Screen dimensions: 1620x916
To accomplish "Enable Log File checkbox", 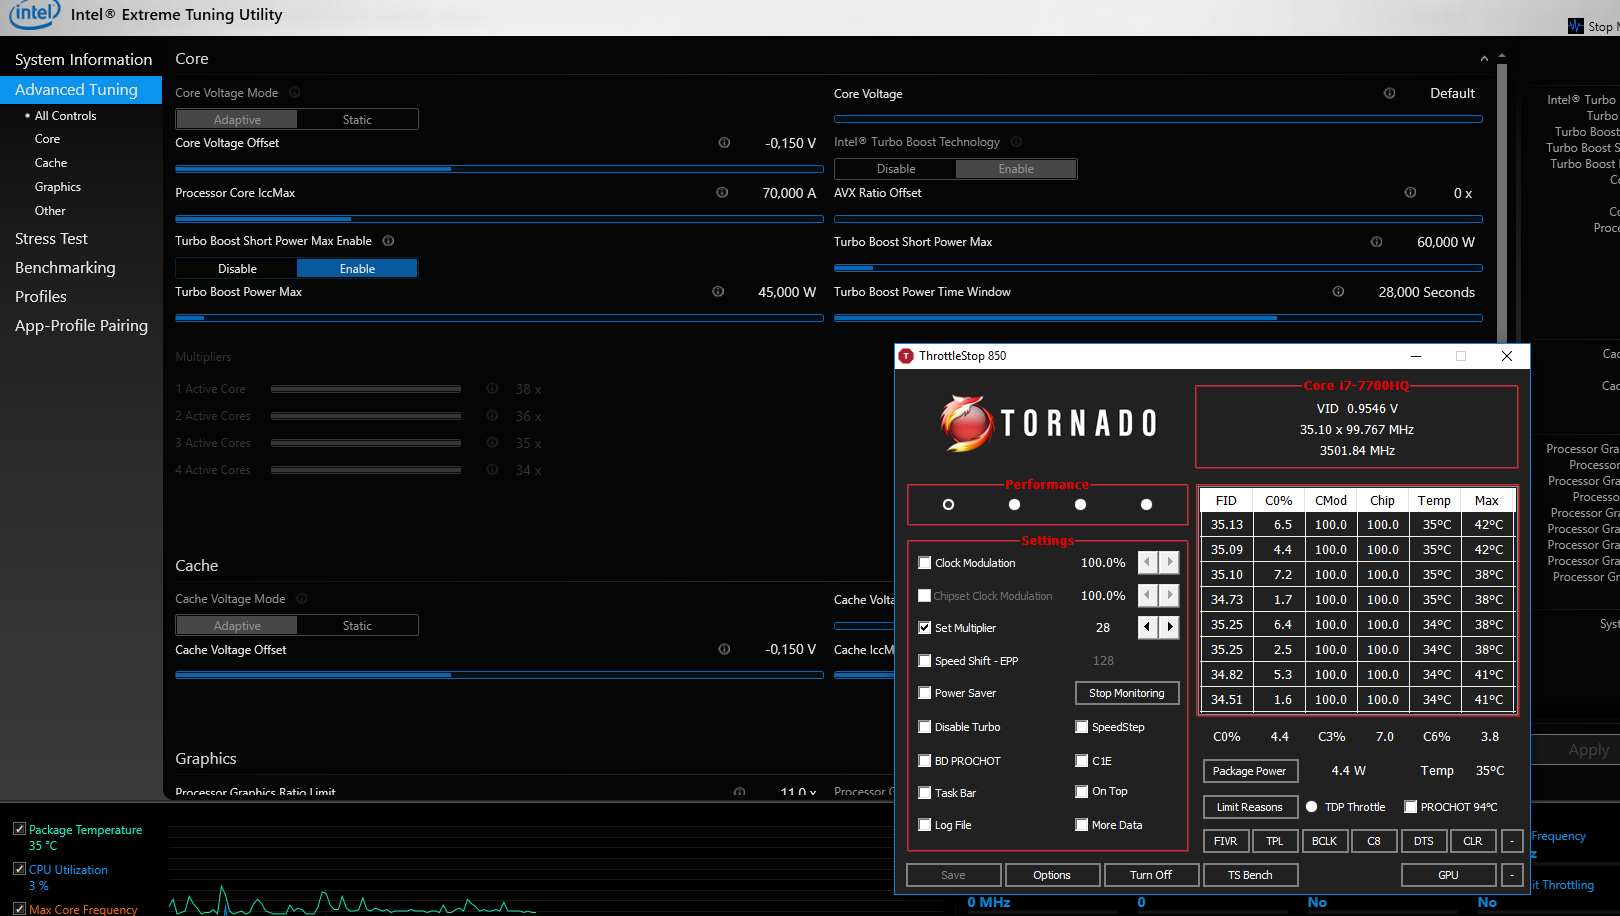I will point(925,825).
